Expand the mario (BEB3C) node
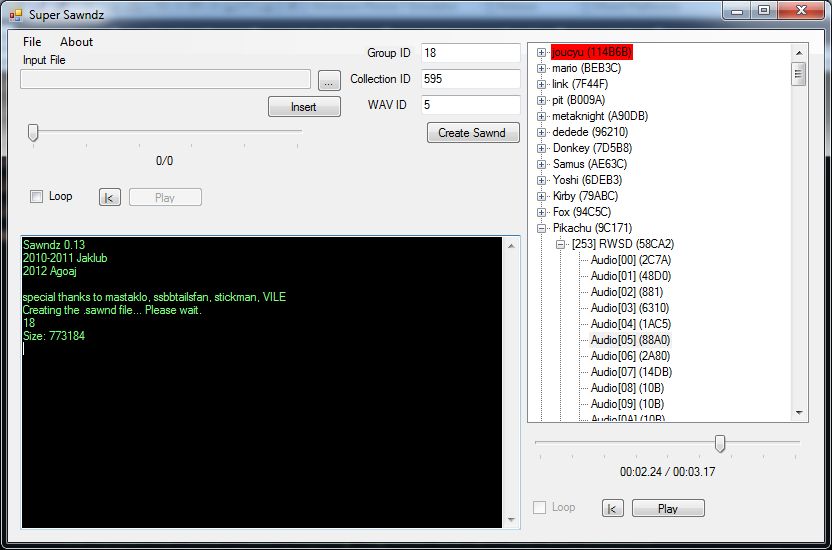Viewport: 832px width, 550px height. tap(541, 68)
